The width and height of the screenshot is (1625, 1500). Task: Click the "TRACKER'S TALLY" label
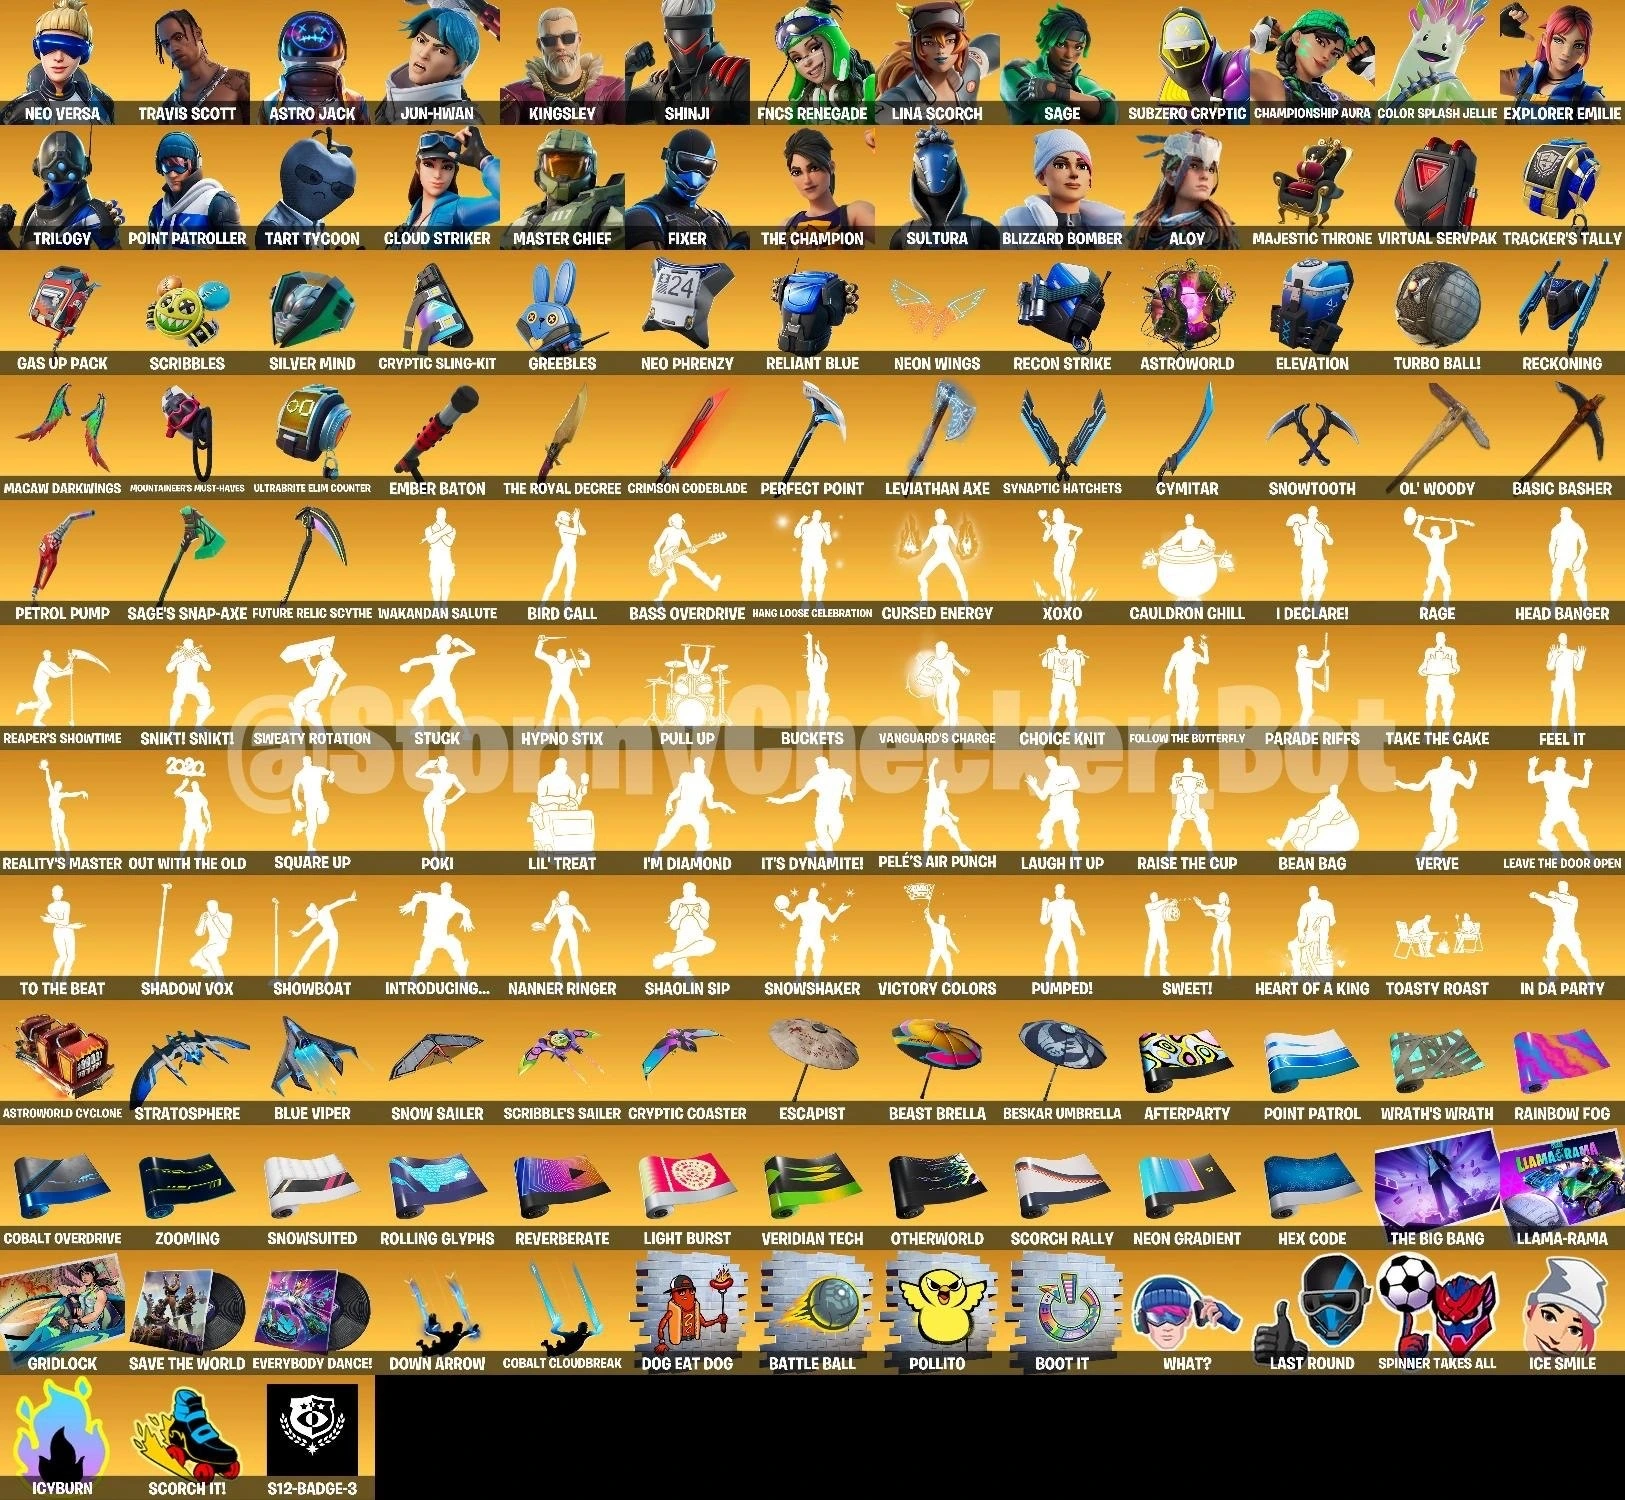[1562, 239]
